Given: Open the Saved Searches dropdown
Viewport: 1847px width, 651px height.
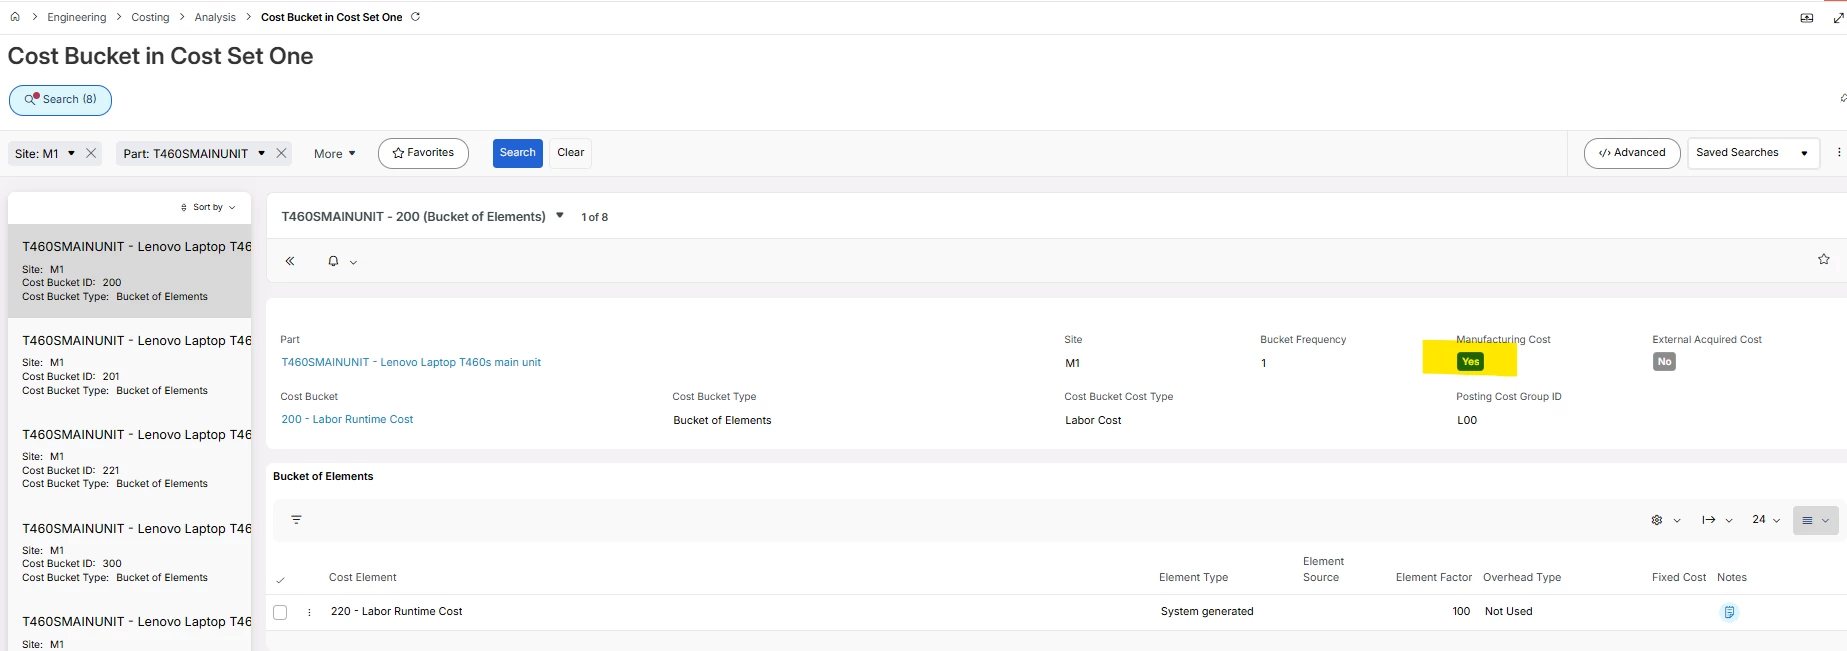Looking at the screenshot, I should click(x=1753, y=153).
